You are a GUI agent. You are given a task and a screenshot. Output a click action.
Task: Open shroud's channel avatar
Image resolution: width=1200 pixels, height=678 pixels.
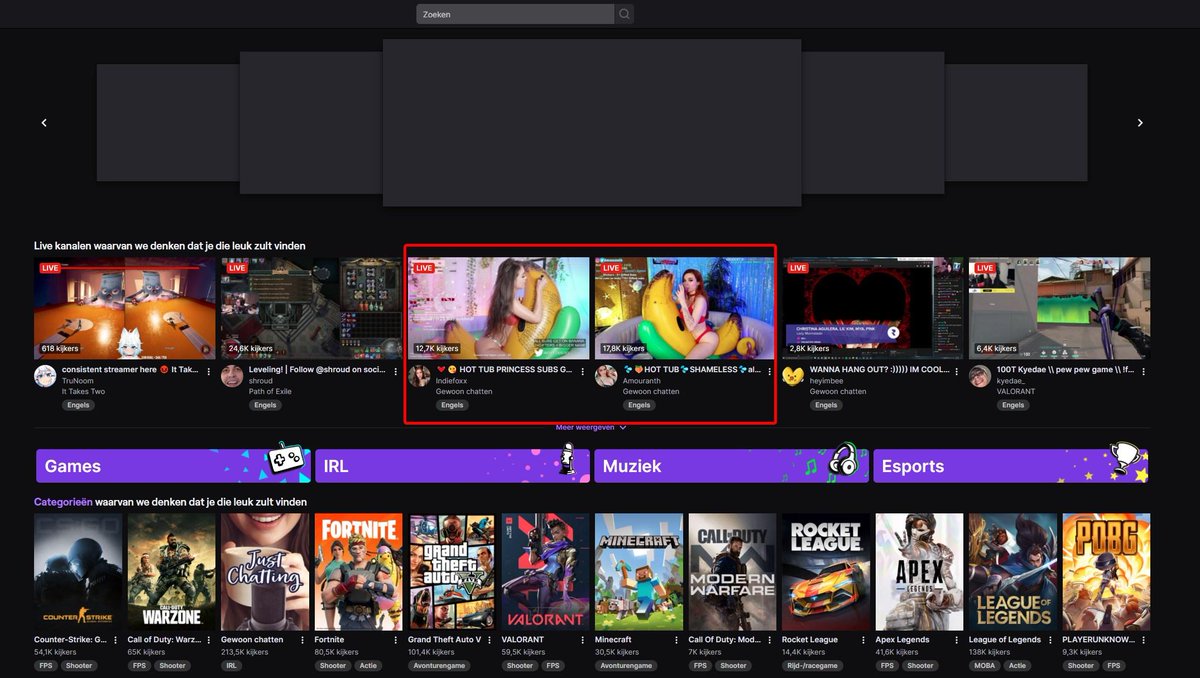click(232, 376)
